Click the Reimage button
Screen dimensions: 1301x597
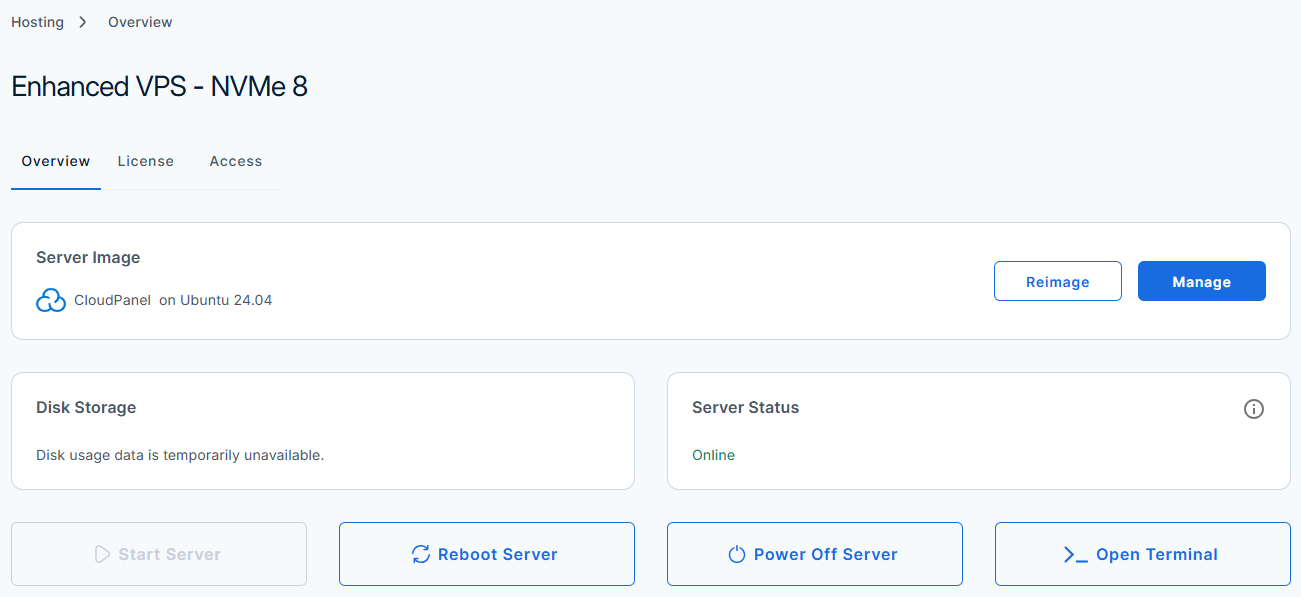[1058, 282]
